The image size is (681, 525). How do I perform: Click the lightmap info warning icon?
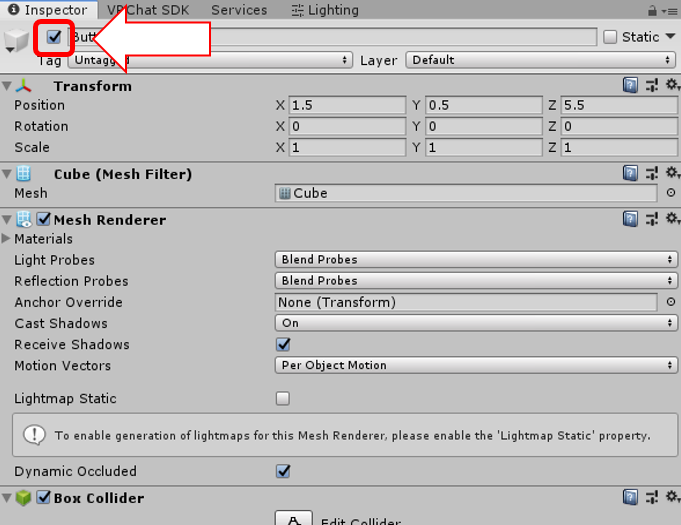34,434
